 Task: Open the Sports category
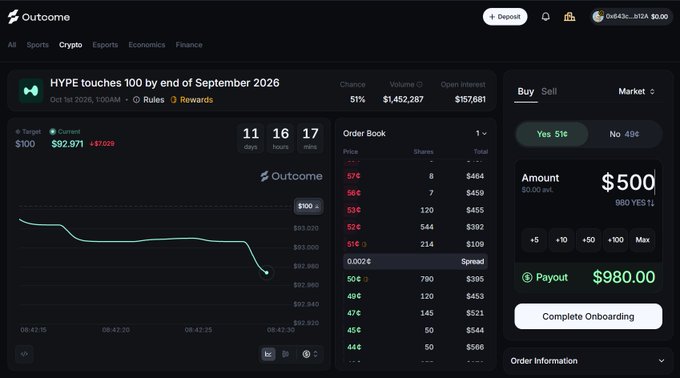point(37,45)
